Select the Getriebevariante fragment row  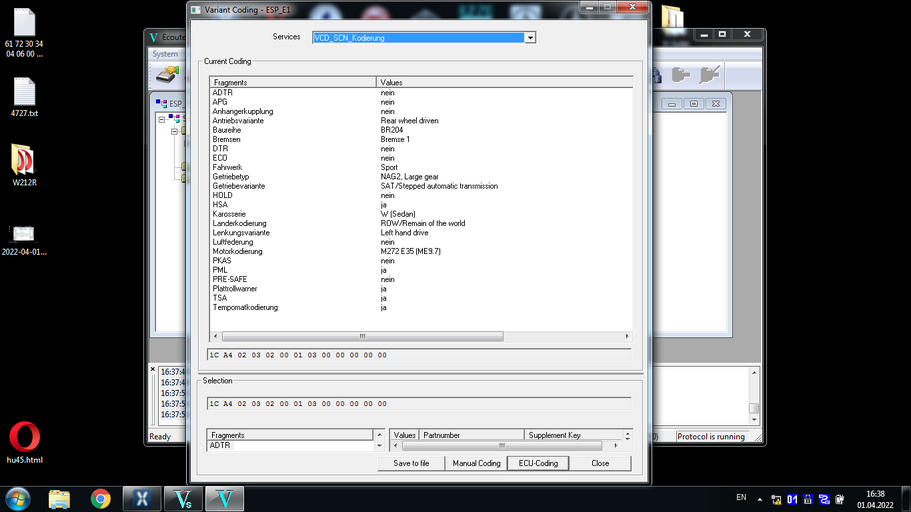click(x=238, y=186)
